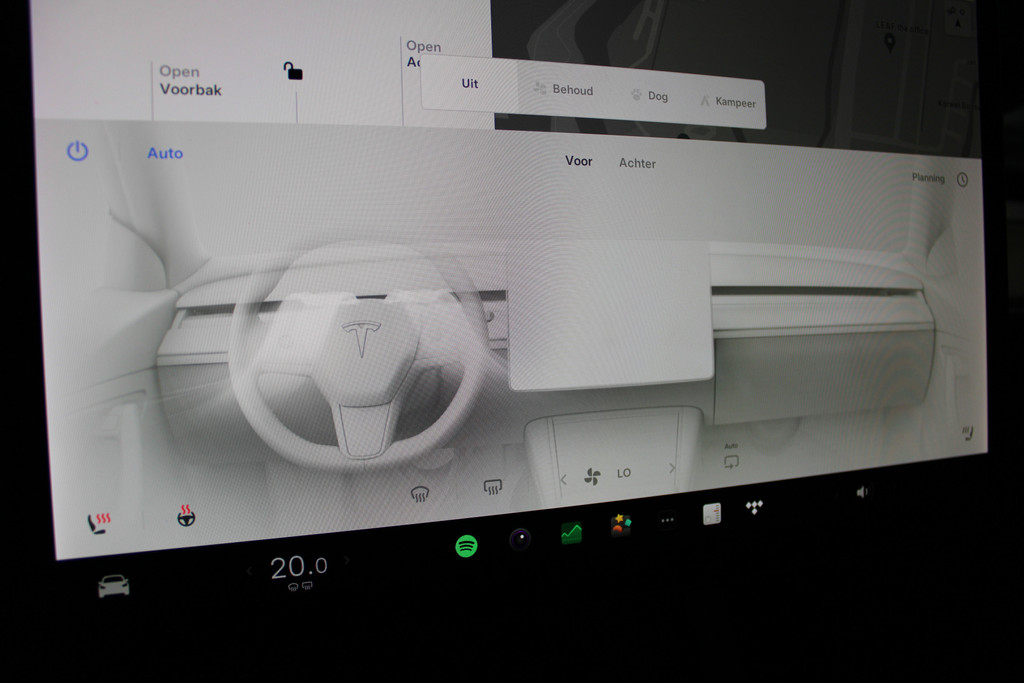
Task: Turn on windshield defrost
Action: (x=420, y=494)
